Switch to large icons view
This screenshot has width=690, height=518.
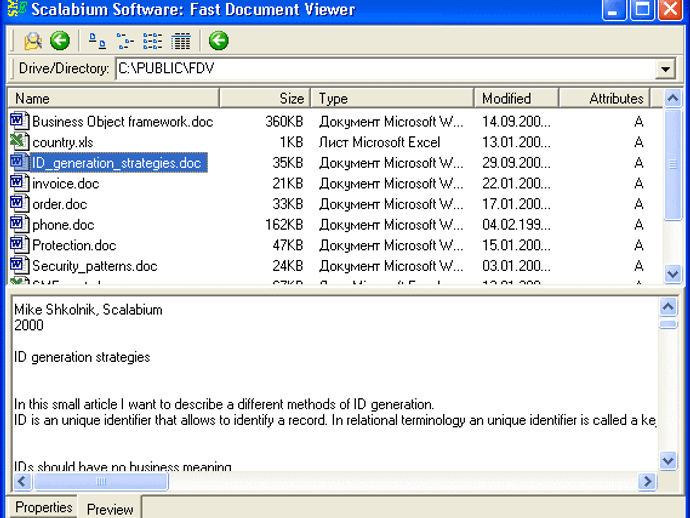pyautogui.click(x=97, y=41)
